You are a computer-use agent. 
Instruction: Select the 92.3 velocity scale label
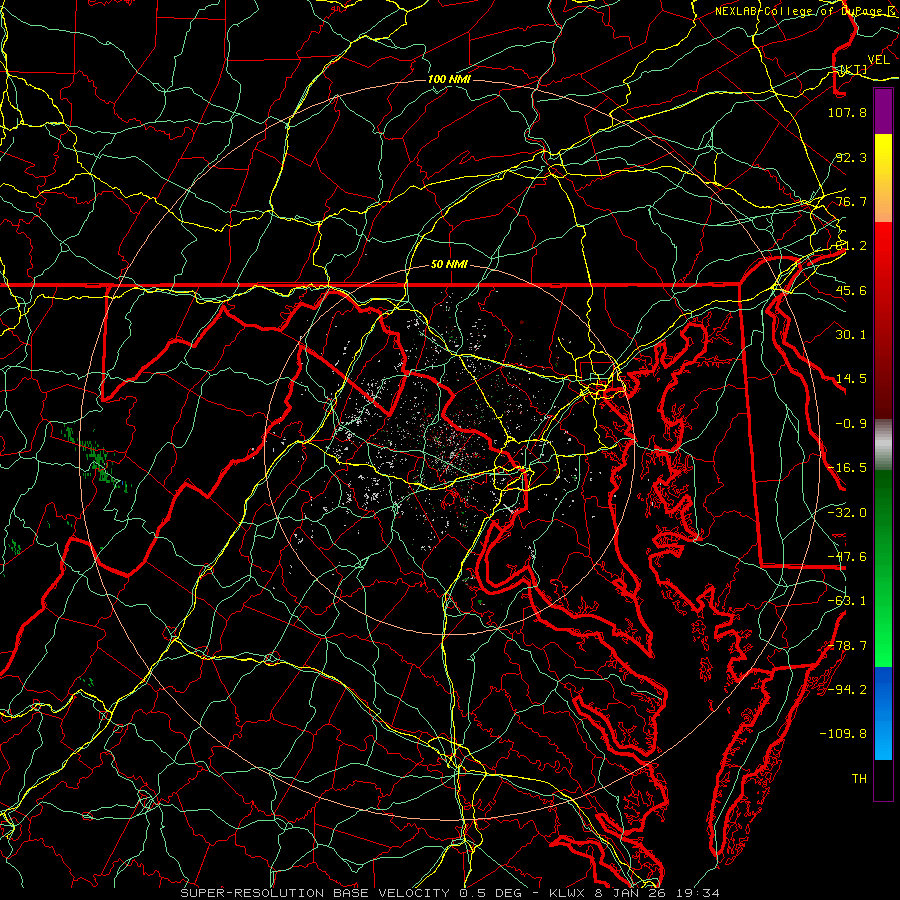(851, 157)
